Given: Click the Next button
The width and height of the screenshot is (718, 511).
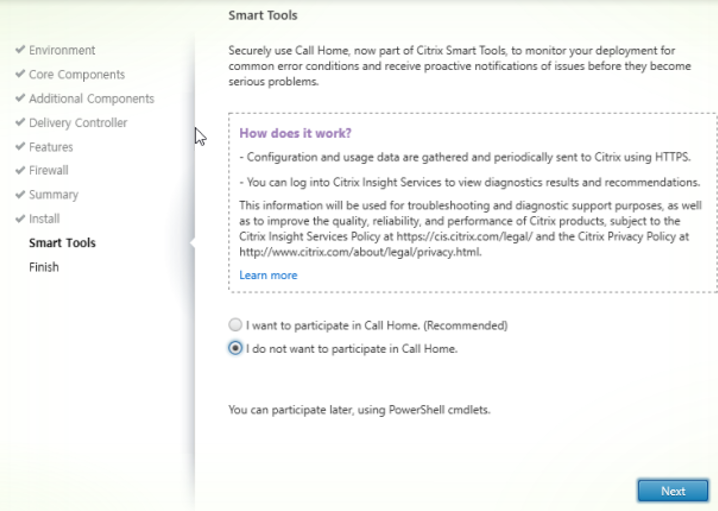Looking at the screenshot, I should click(x=673, y=491).
